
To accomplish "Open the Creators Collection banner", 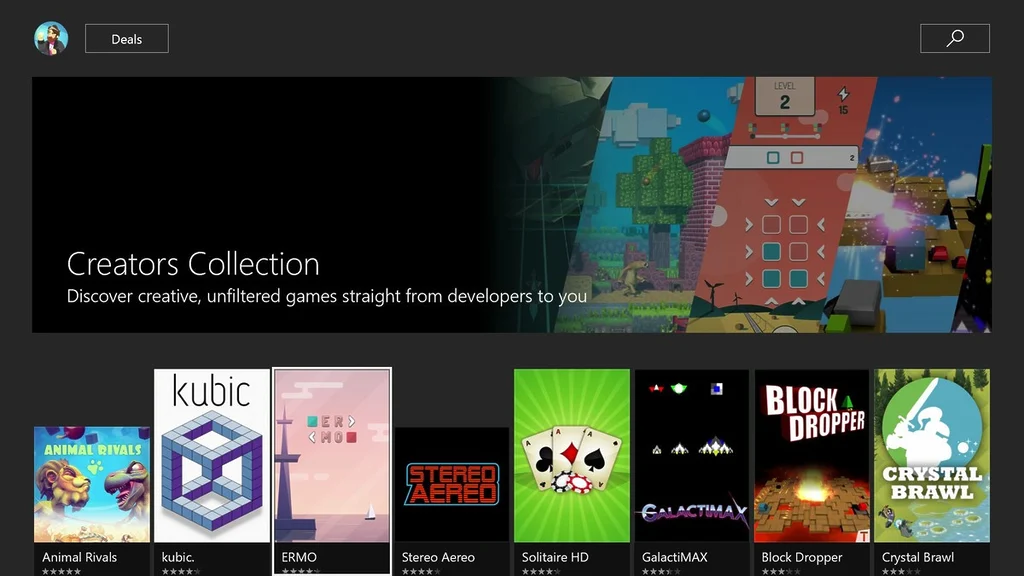I will (x=512, y=204).
